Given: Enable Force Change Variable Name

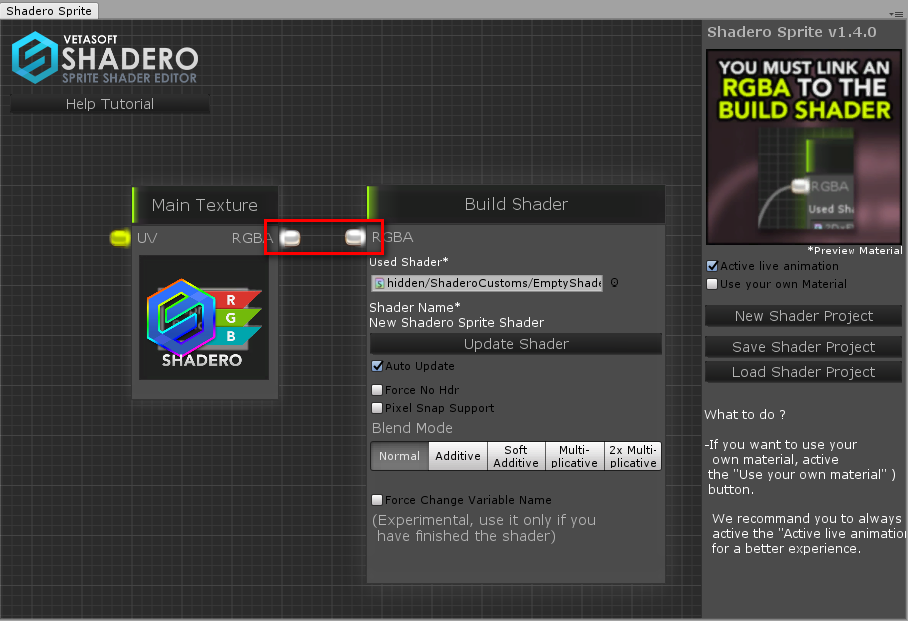Looking at the screenshot, I should (377, 500).
